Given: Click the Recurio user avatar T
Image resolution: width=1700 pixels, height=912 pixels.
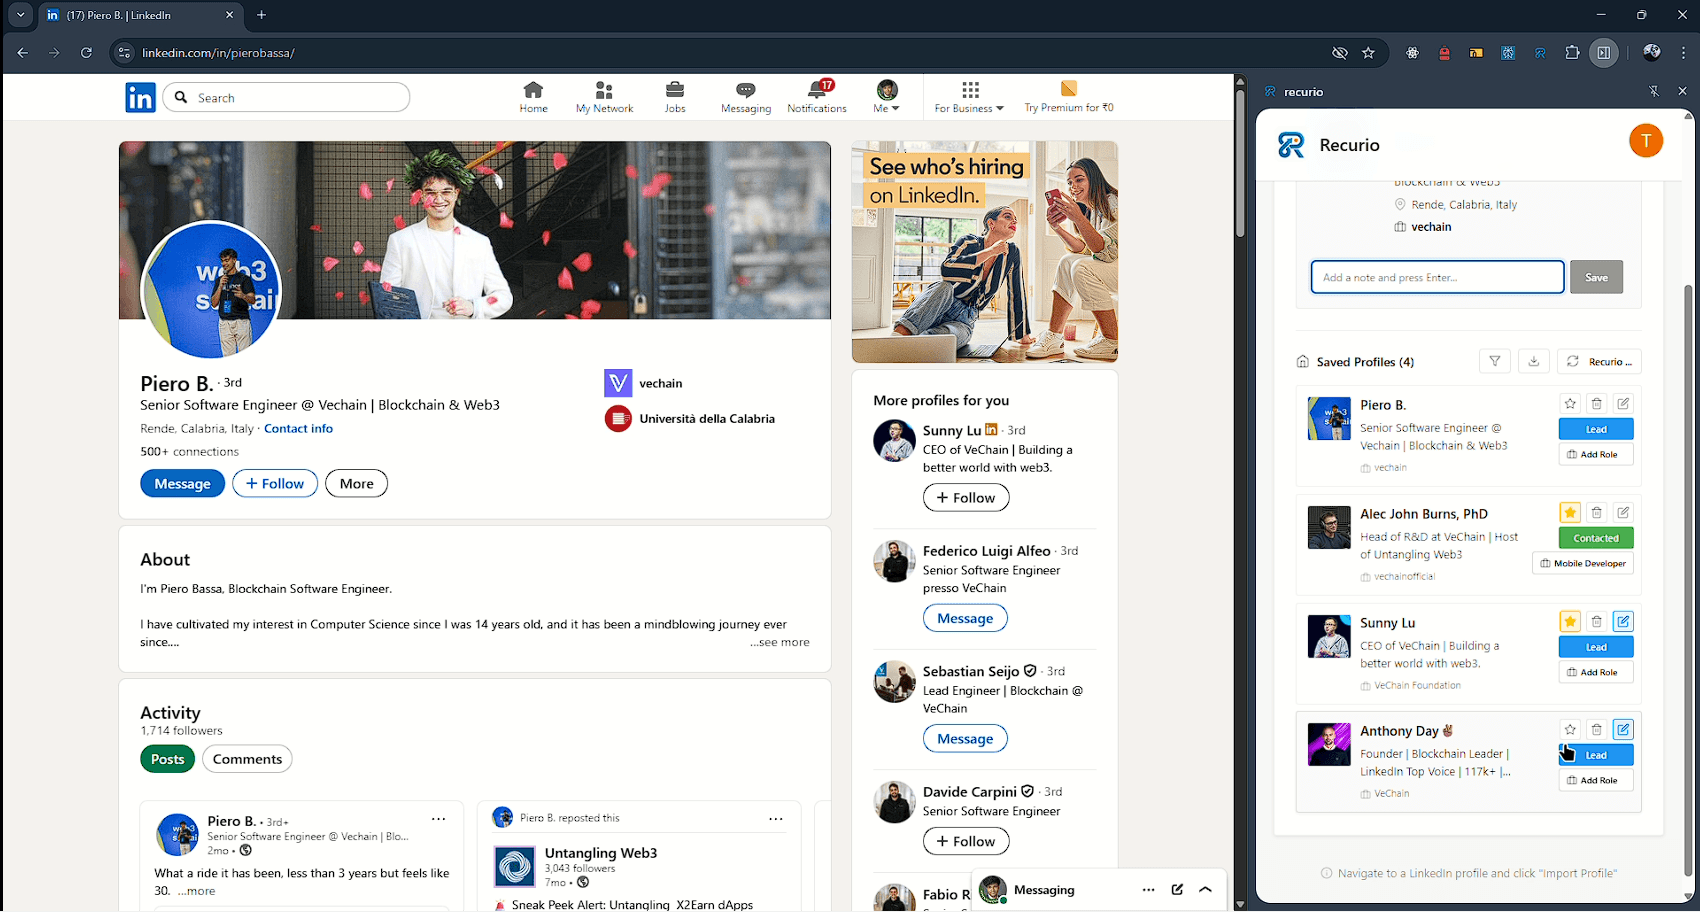Looking at the screenshot, I should 1645,141.
